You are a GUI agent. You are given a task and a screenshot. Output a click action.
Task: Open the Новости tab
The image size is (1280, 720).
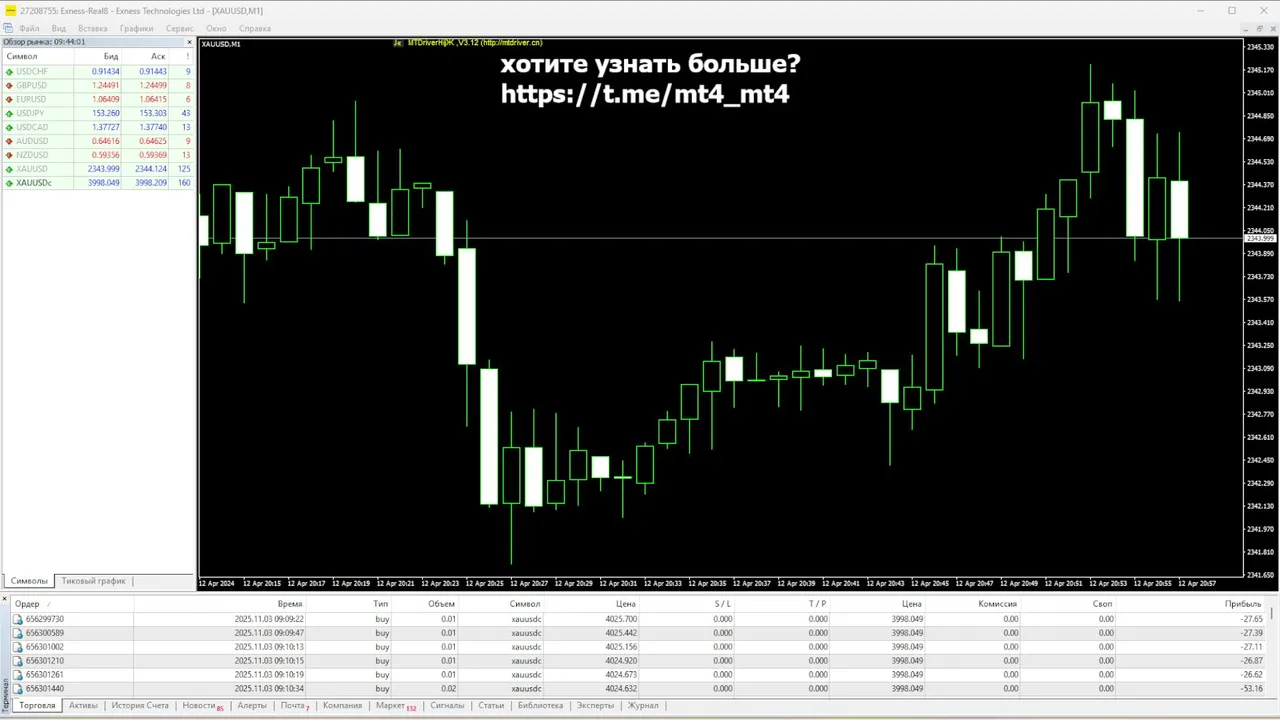(x=203, y=706)
